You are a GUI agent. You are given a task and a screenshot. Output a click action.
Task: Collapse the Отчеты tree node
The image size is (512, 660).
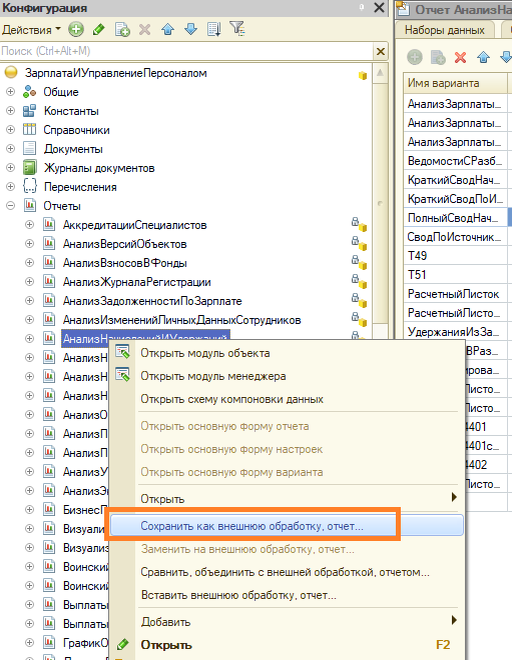coord(11,206)
